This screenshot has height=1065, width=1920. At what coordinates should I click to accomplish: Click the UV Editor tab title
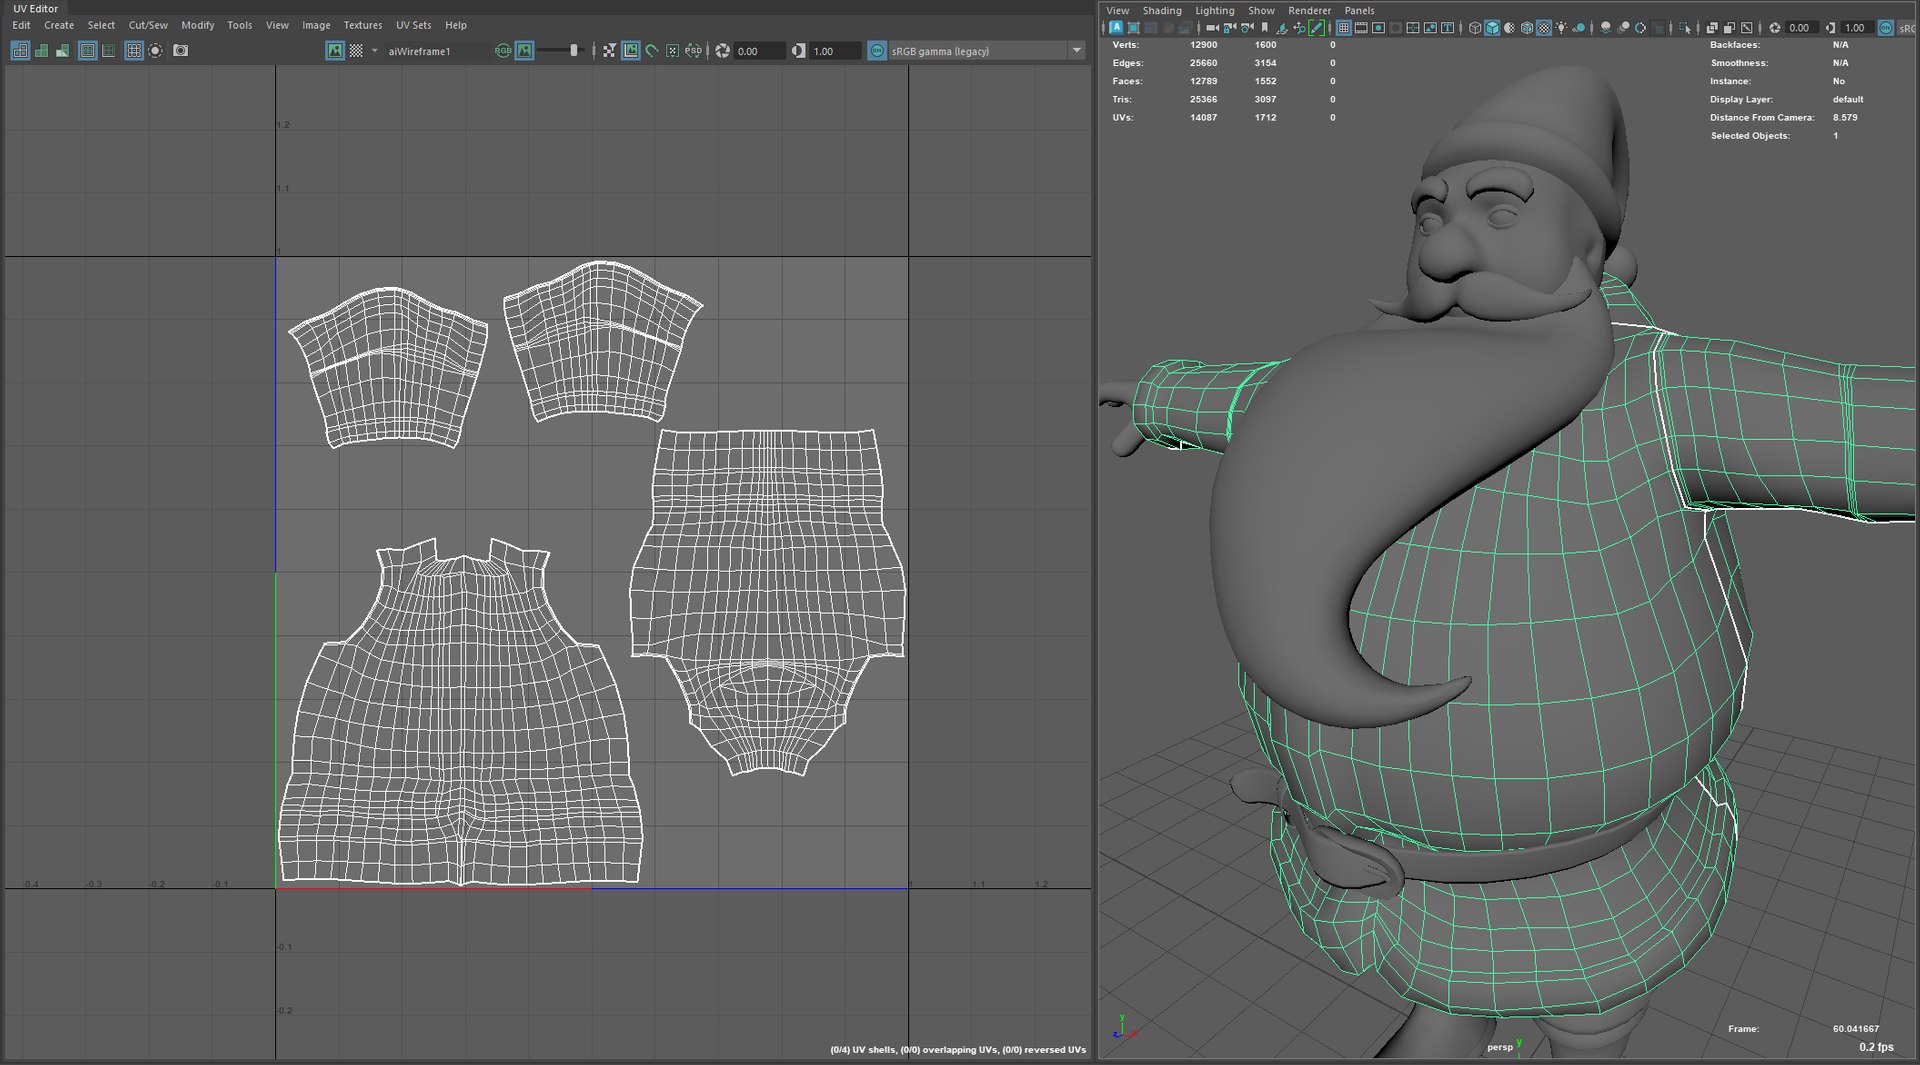coord(35,8)
